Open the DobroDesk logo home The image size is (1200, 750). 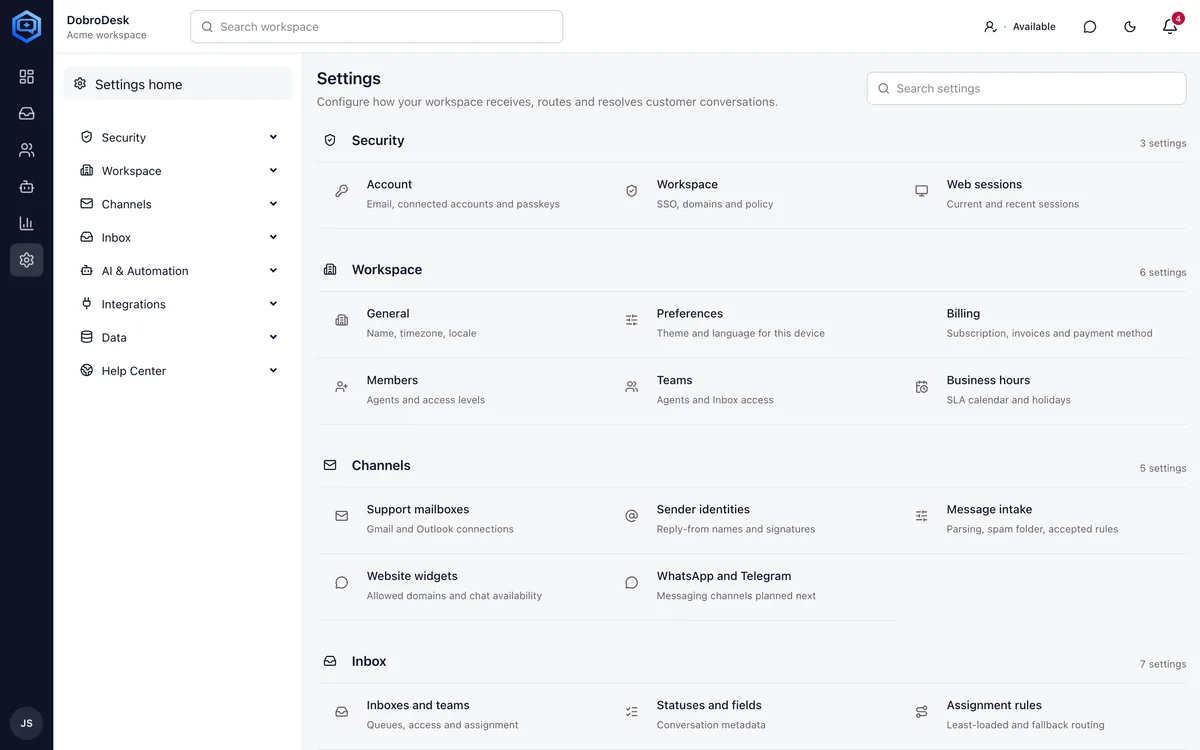click(x=26, y=26)
